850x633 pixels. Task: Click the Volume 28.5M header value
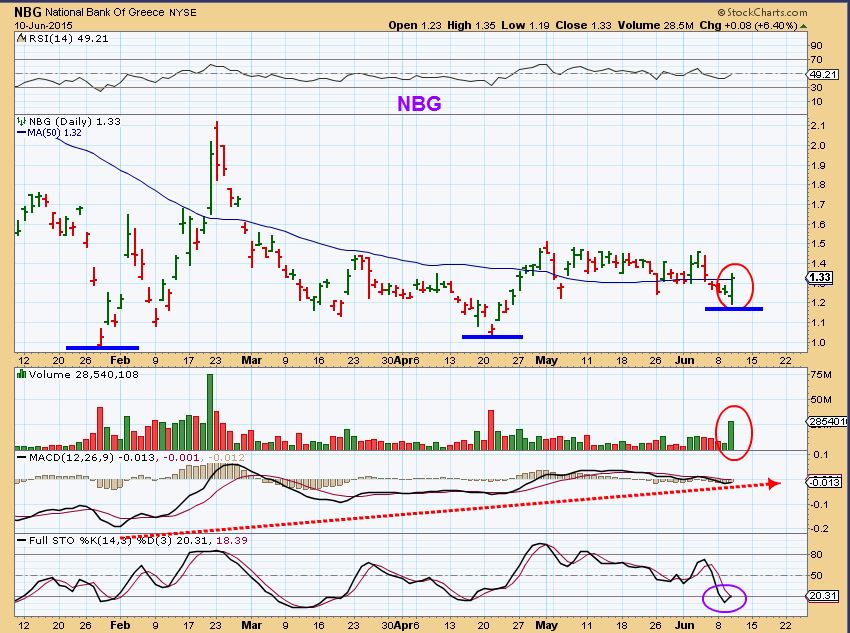[x=655, y=25]
